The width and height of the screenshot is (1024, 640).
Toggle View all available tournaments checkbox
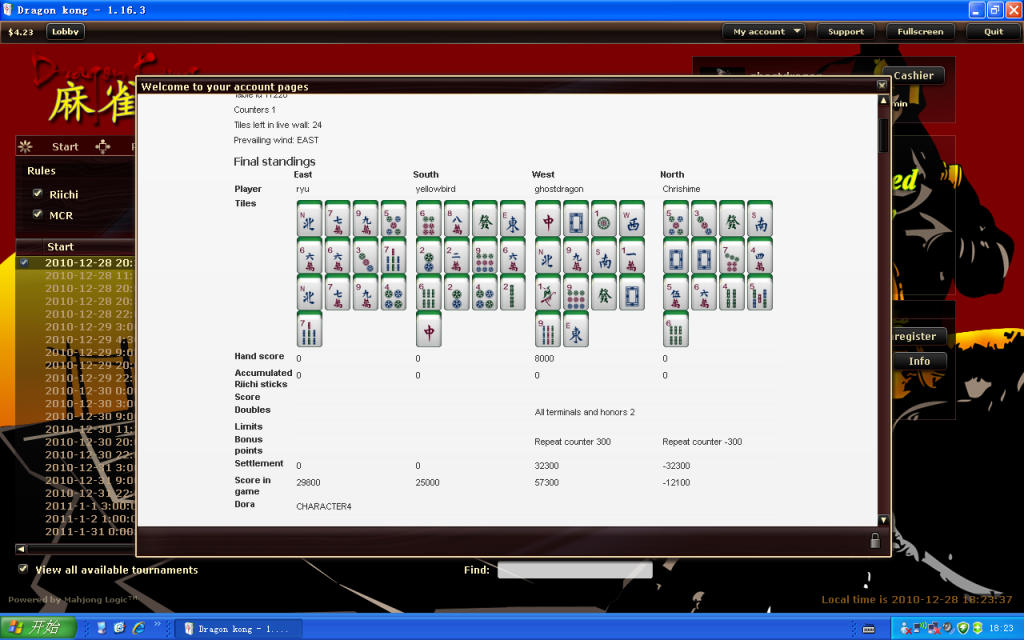24,569
